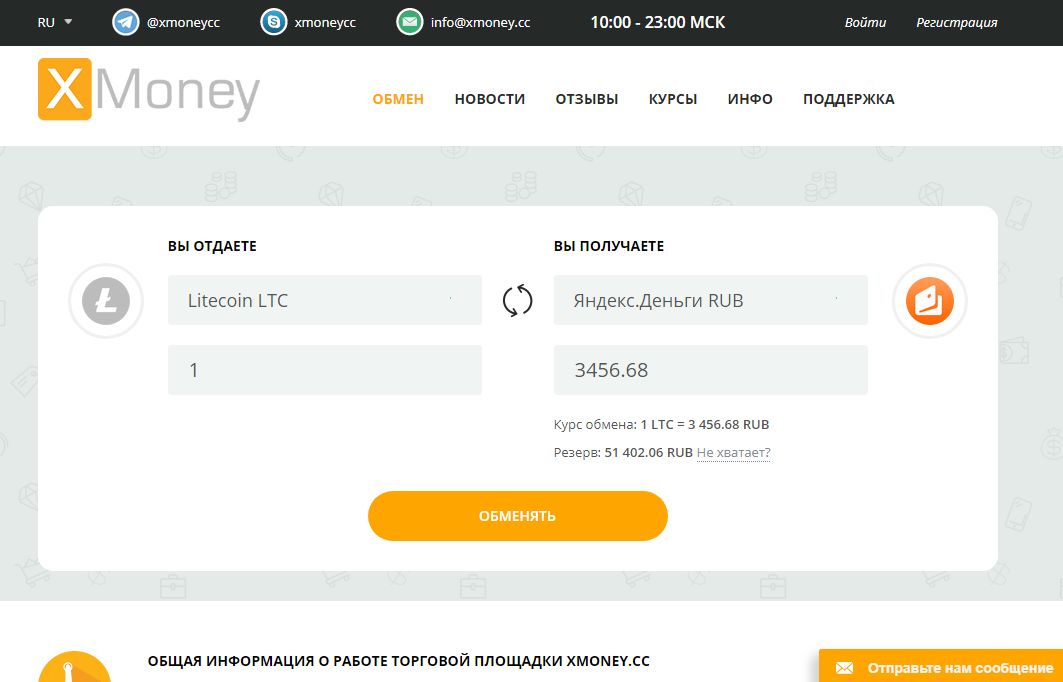Open the ОТЗЫВЫ menu item
Image resolution: width=1063 pixels, height=682 pixels.
[586, 99]
